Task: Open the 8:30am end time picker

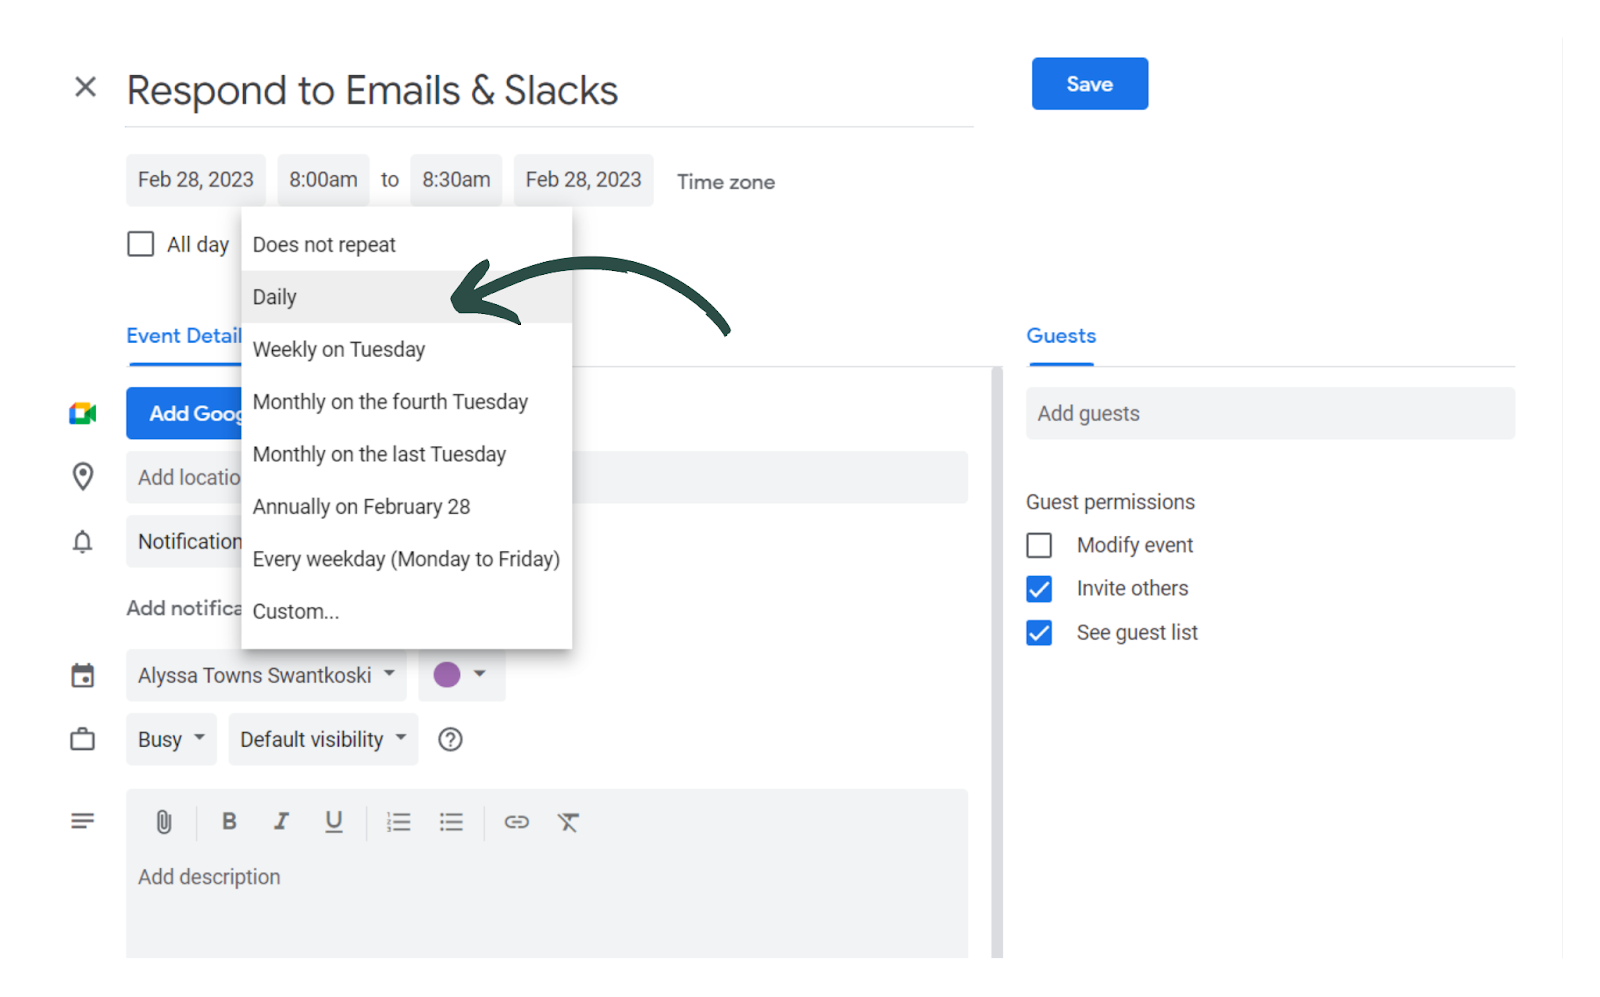Action: click(x=456, y=180)
